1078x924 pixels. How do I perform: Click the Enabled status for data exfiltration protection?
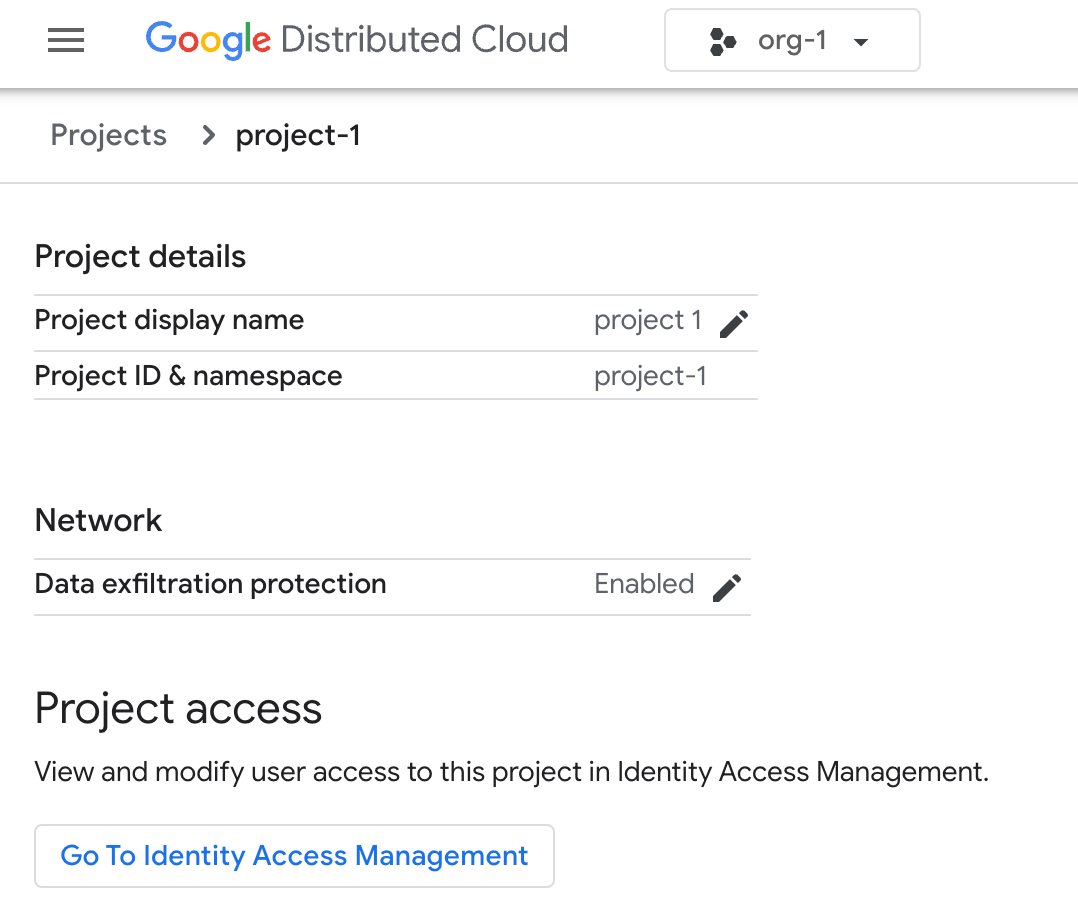tap(644, 584)
